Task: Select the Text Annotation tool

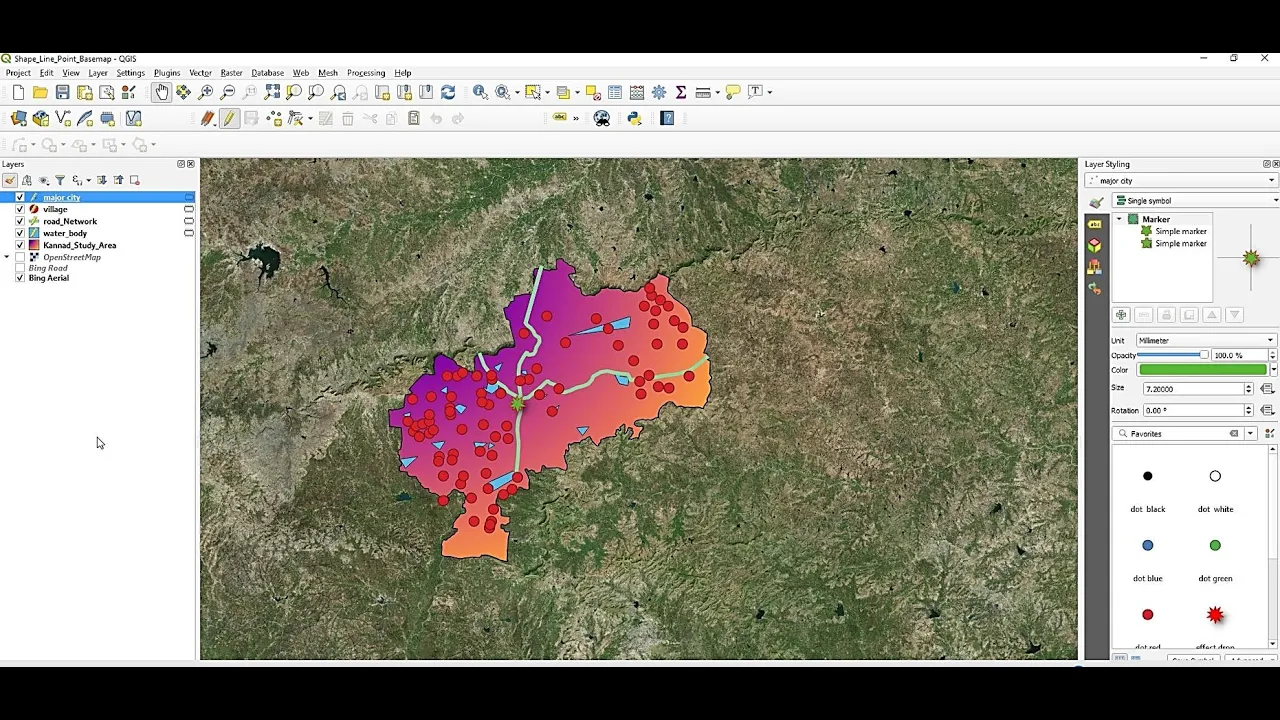Action: click(x=755, y=92)
